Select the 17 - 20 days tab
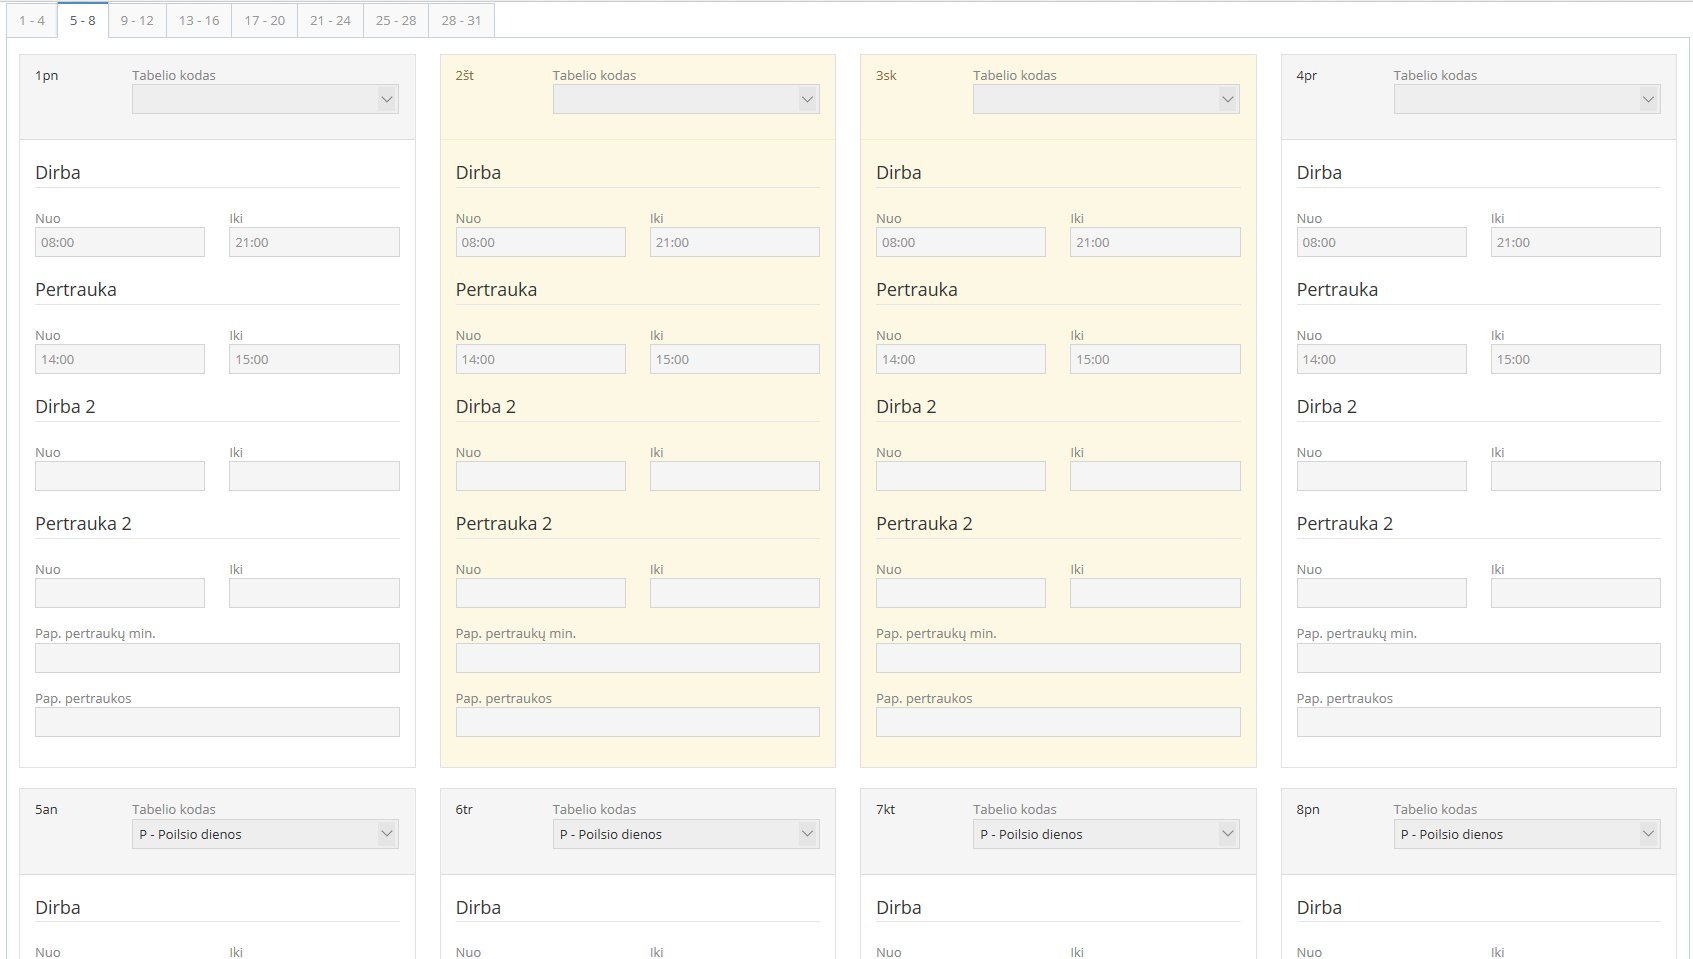 (264, 20)
